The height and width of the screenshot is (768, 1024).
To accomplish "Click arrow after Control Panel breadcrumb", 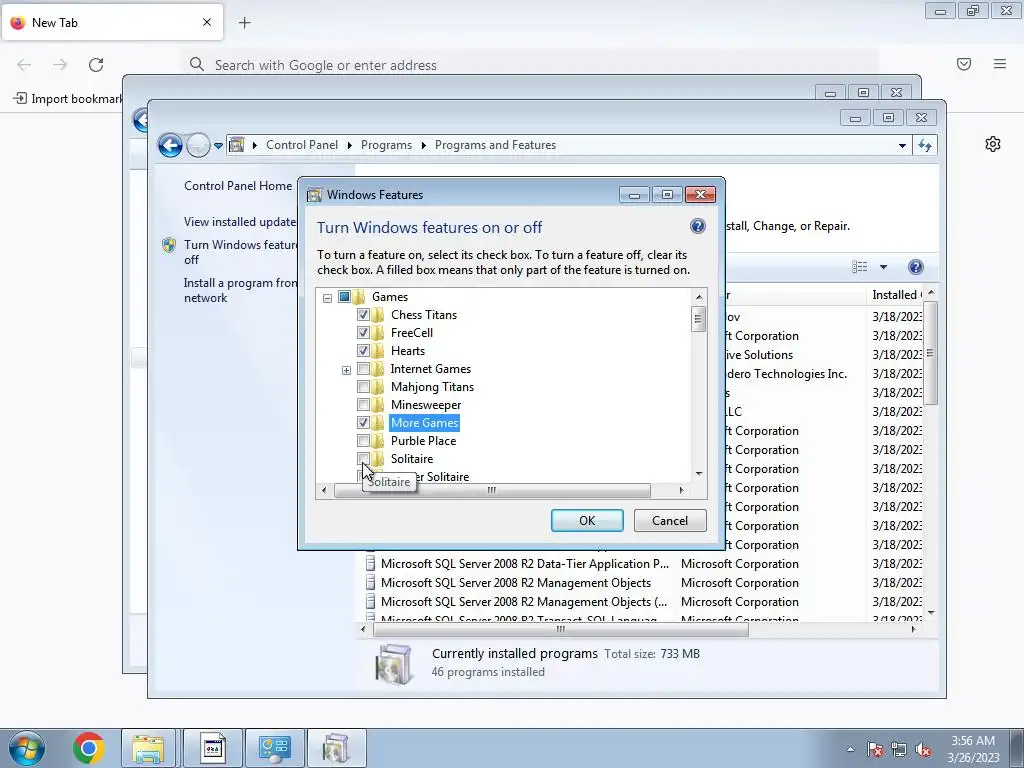I will pos(349,145).
